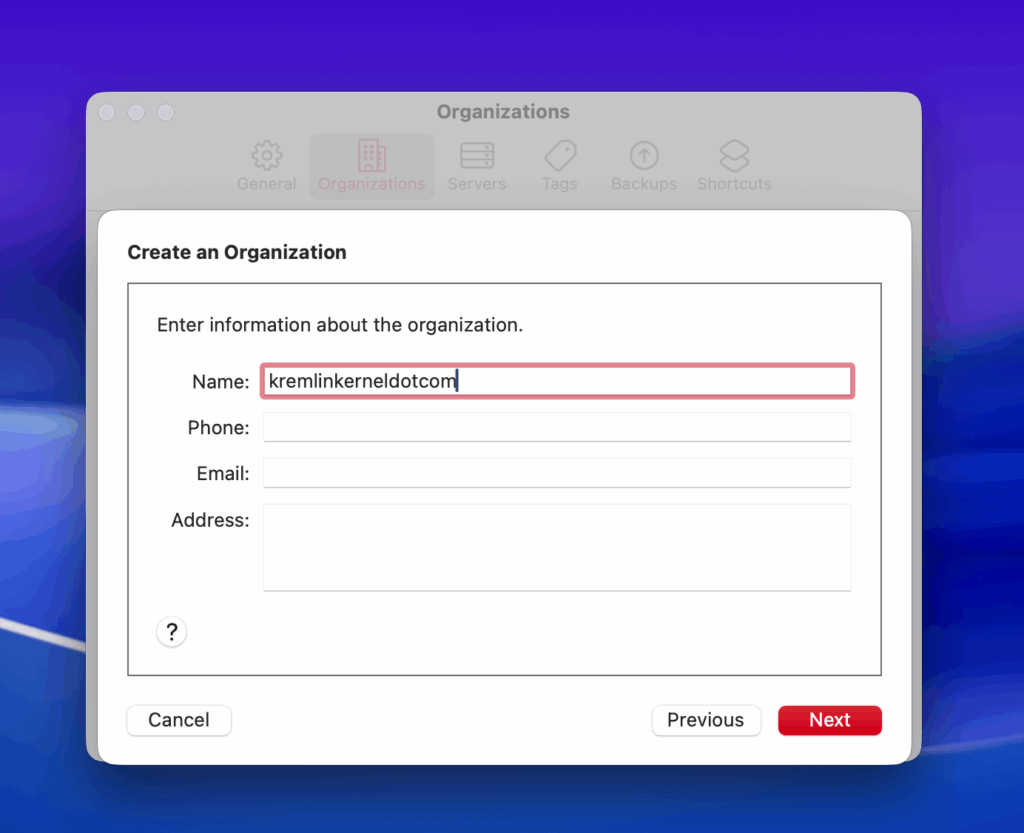The image size is (1024, 833).
Task: Select the Organizations building icon
Action: [x=371, y=156]
